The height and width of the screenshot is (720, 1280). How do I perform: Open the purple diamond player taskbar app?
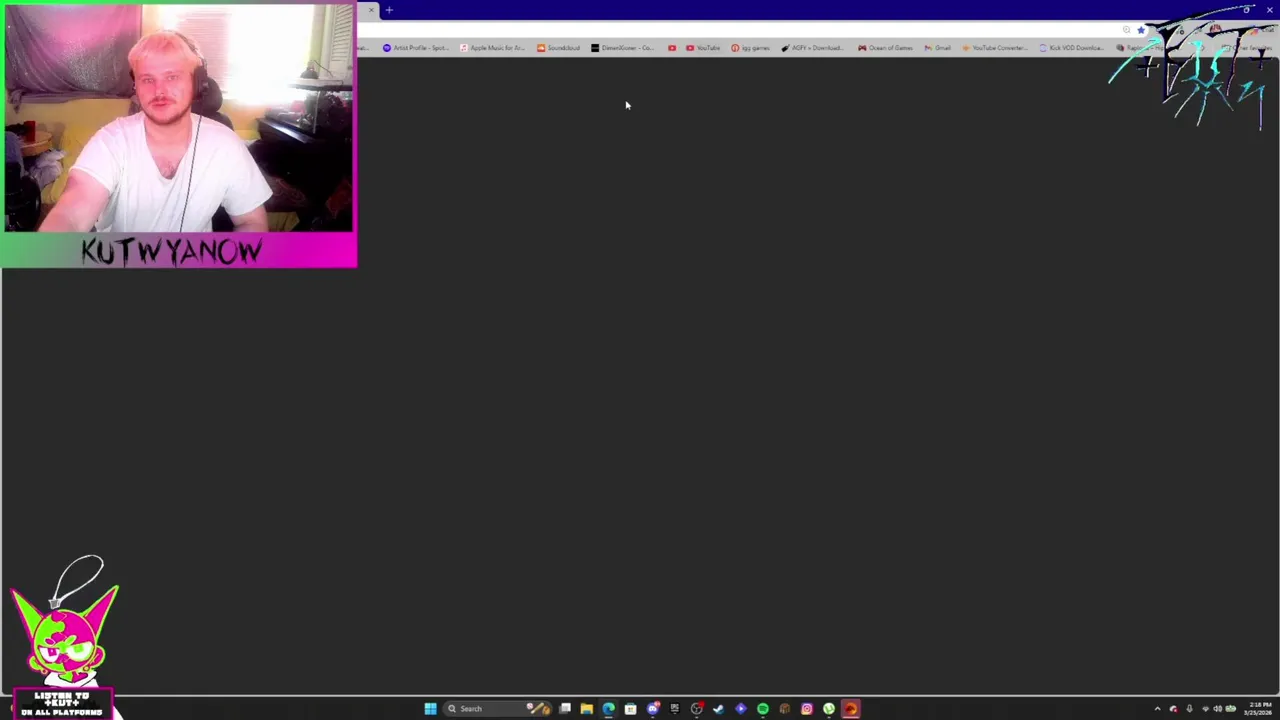[741, 709]
